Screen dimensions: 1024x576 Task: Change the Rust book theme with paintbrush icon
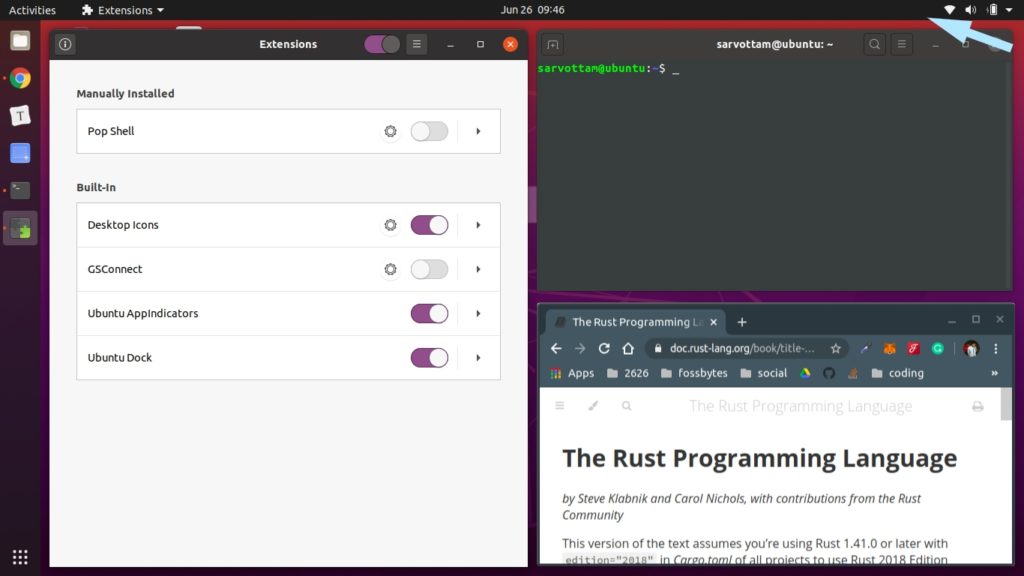tap(592, 405)
